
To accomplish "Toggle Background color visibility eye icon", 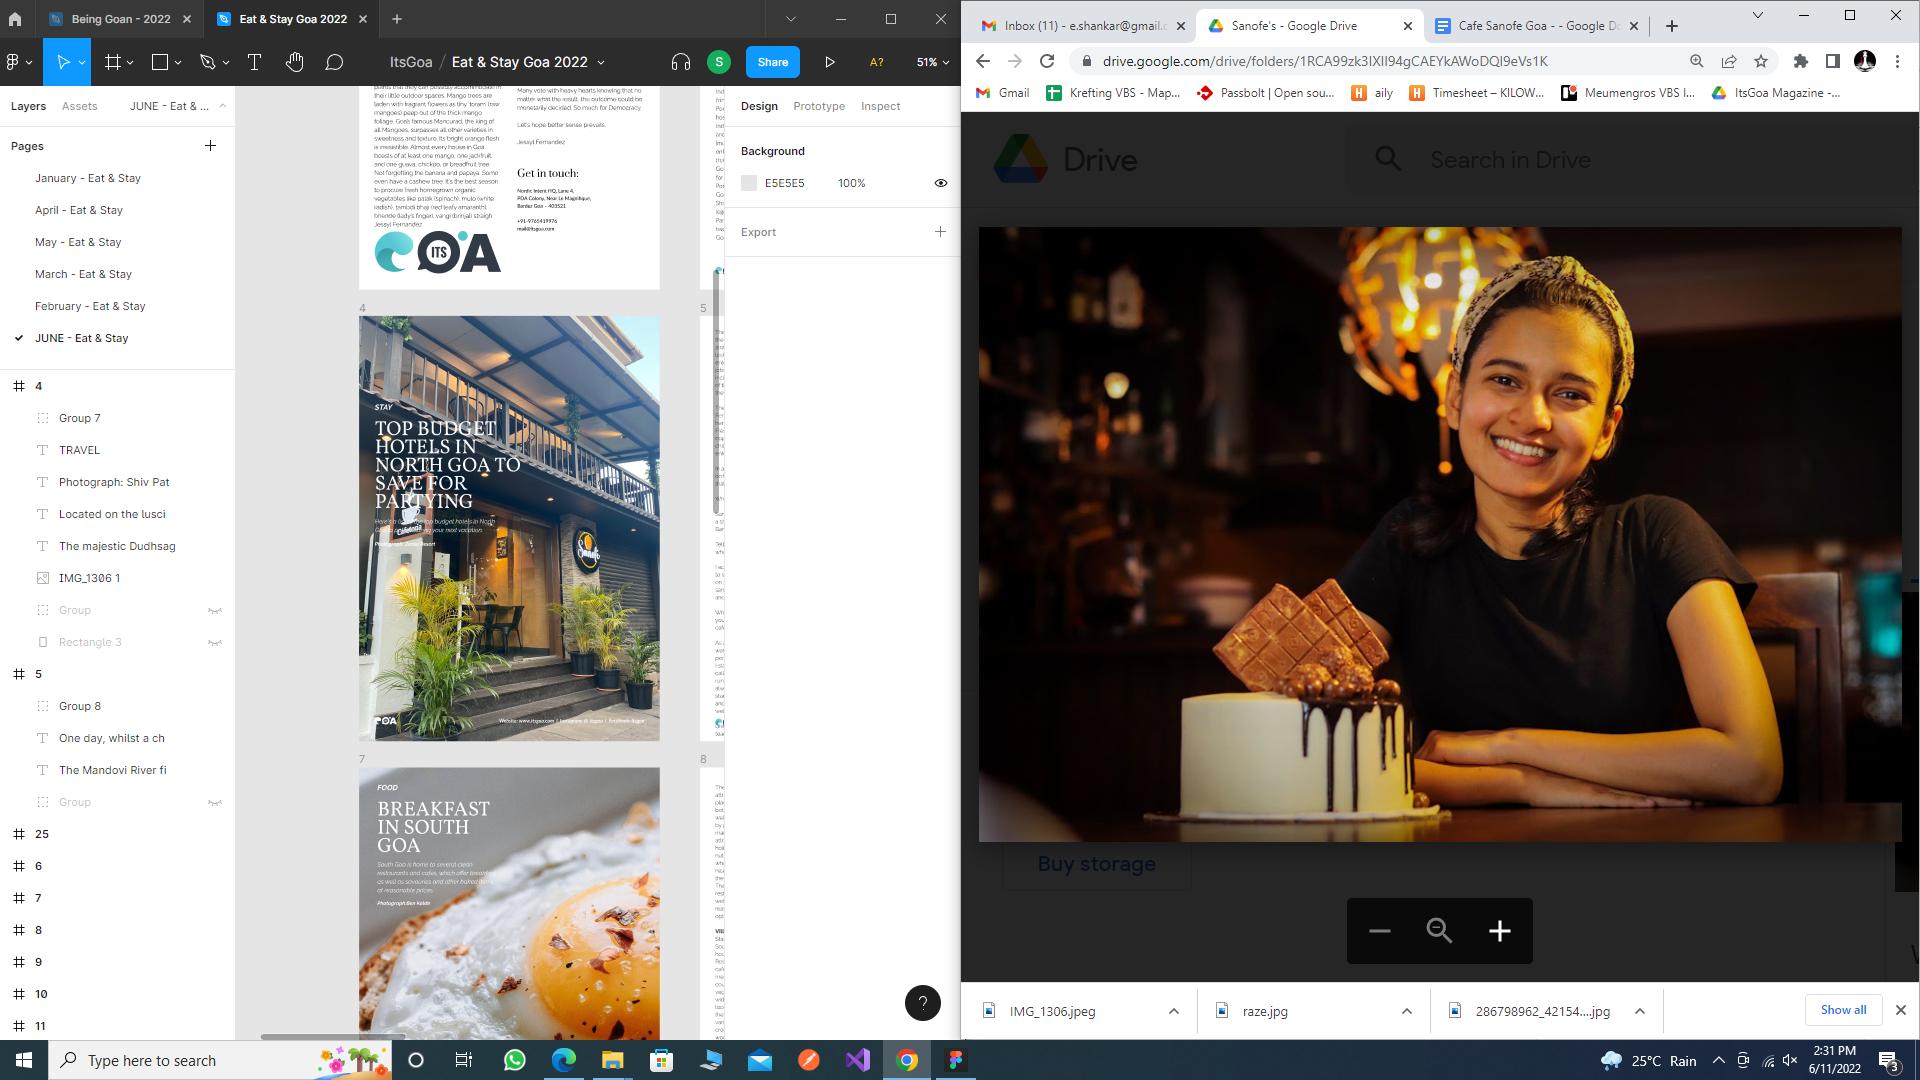I will pyautogui.click(x=940, y=183).
